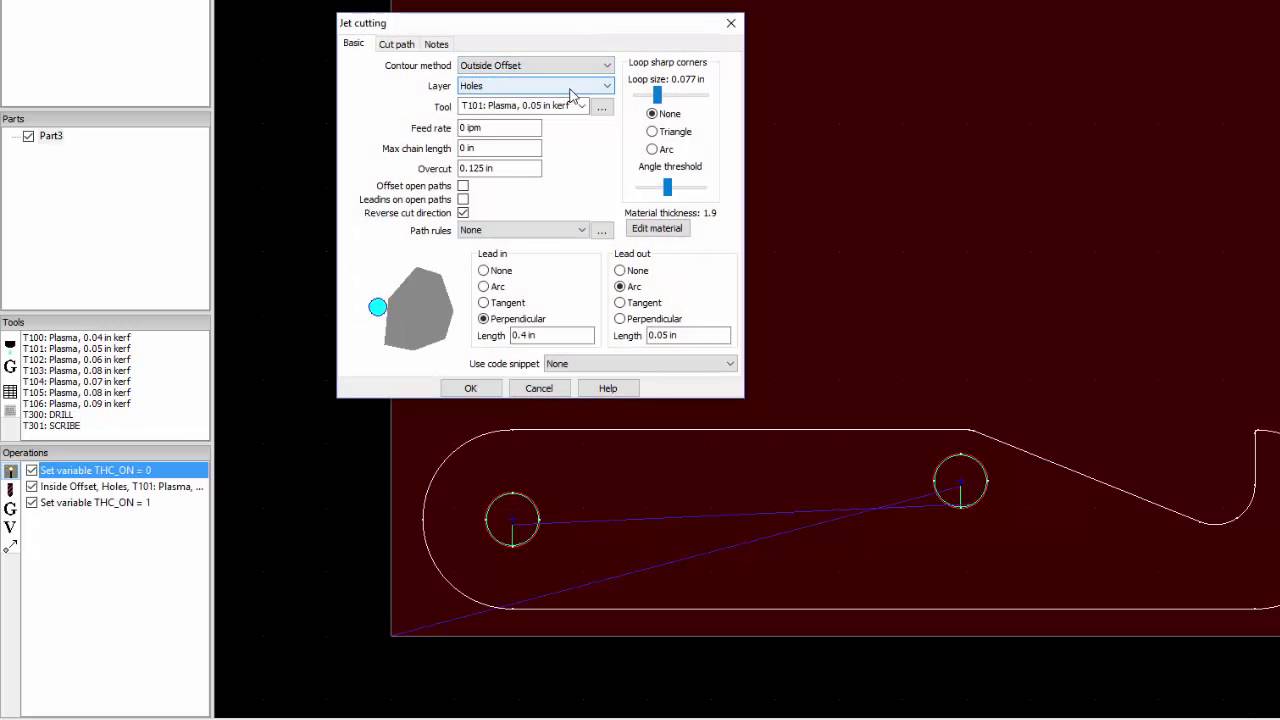Select T104: Plasma, 0.07 in kerf tool
This screenshot has width=1280, height=720.
tap(77, 382)
